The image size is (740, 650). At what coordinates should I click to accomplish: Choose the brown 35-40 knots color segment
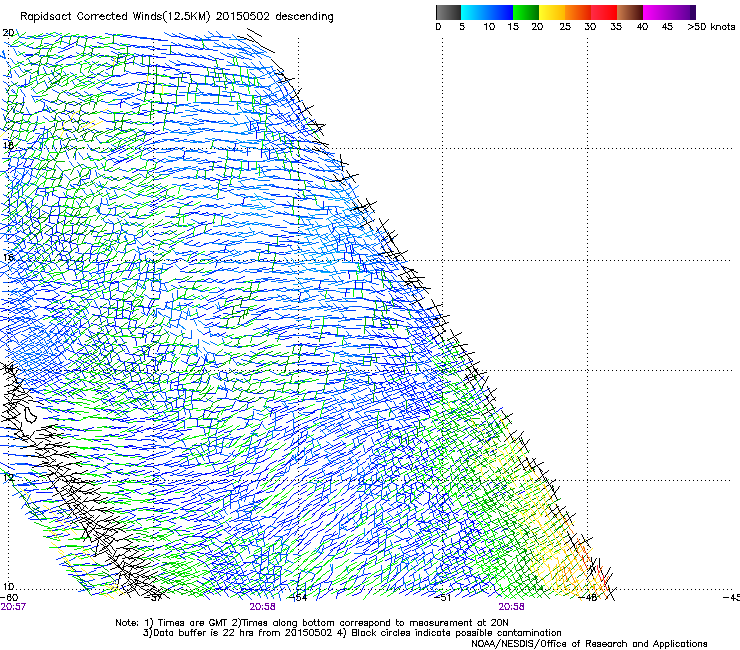coord(630,12)
